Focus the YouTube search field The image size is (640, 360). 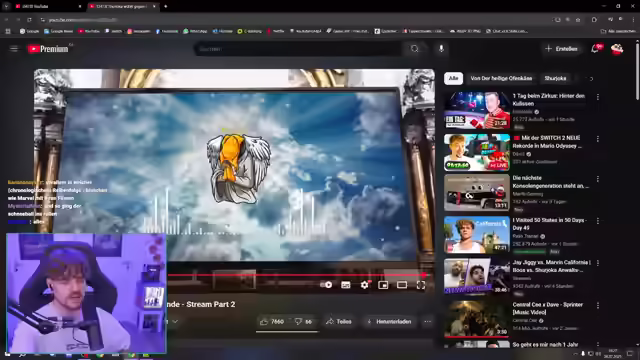pos(298,49)
